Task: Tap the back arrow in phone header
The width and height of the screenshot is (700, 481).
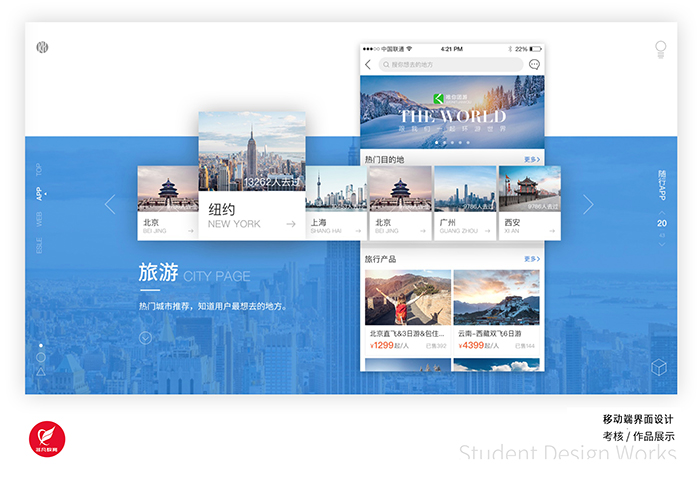Action: pyautogui.click(x=368, y=65)
